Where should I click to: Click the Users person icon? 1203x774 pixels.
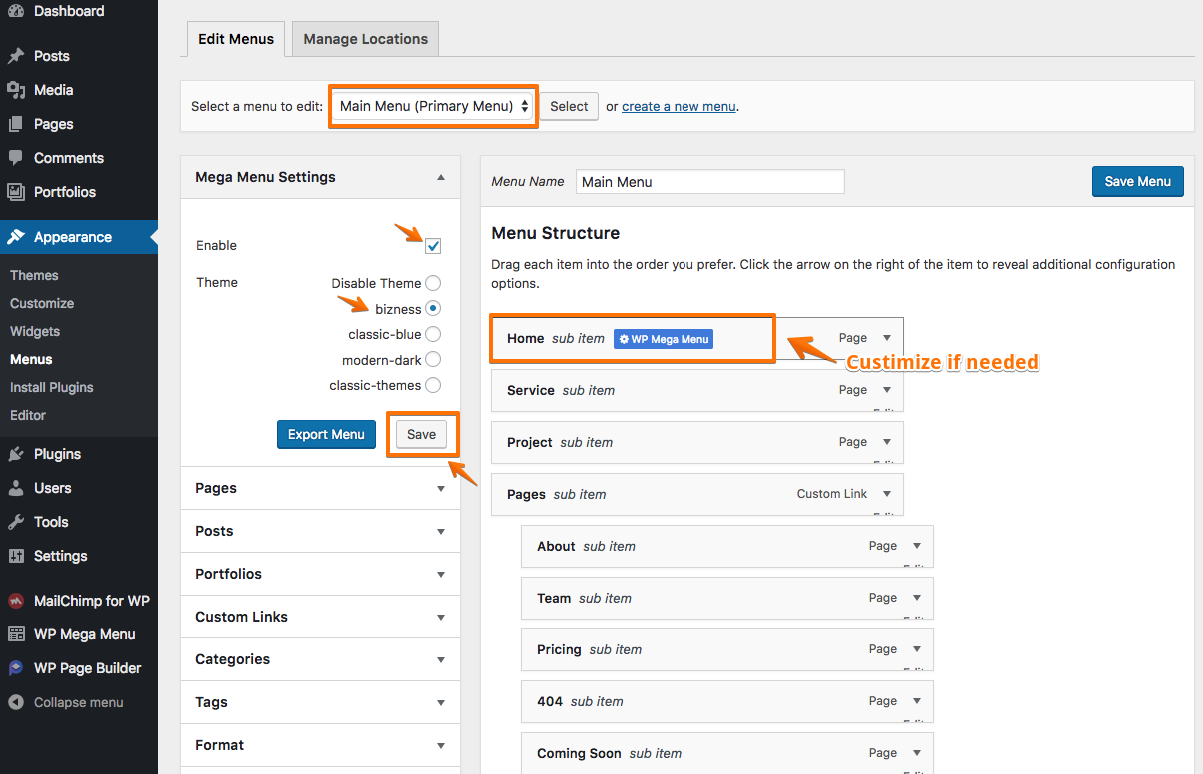click(16, 488)
